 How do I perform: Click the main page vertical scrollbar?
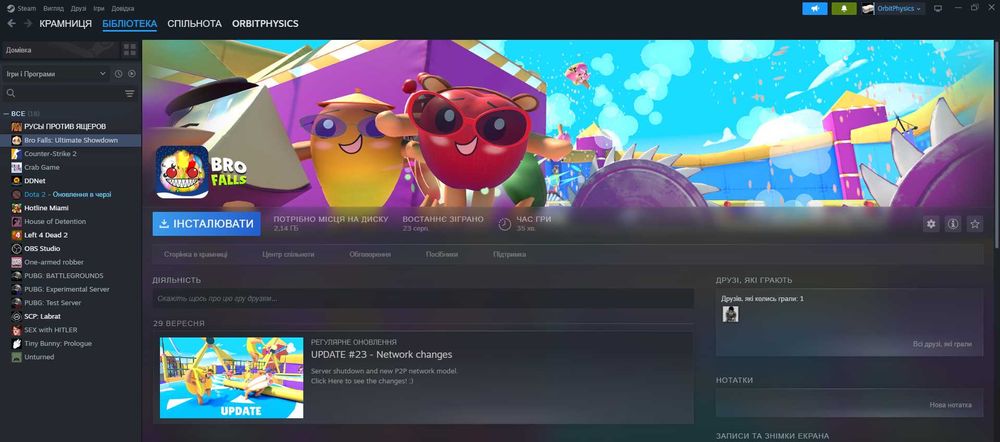[997, 147]
